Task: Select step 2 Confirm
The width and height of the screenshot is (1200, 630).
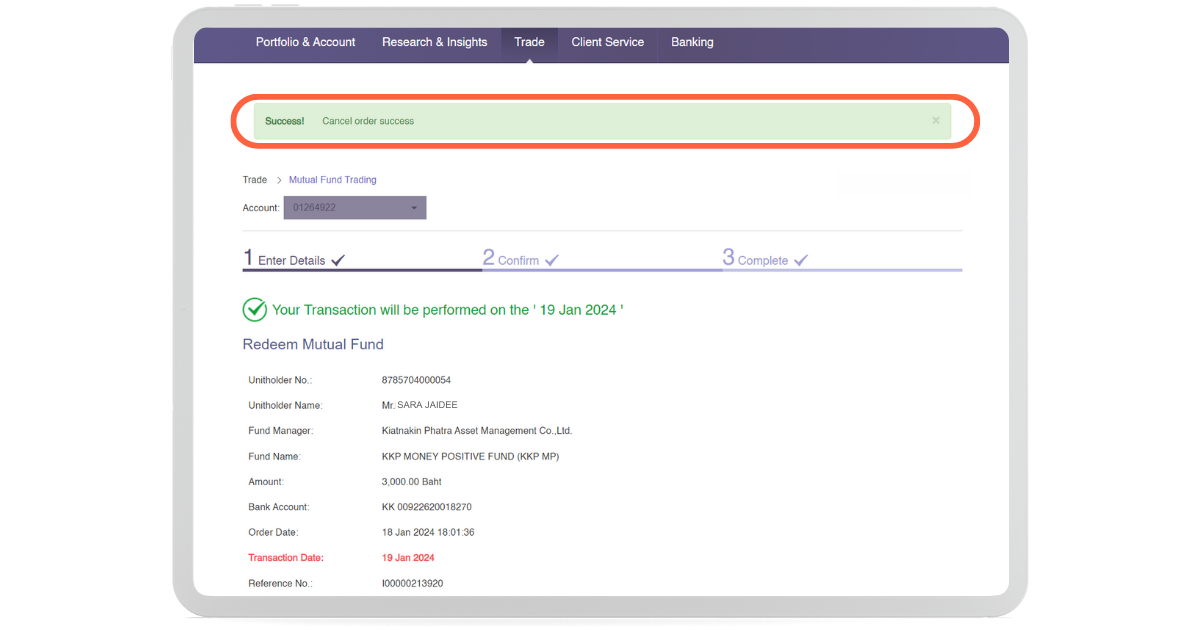Action: (512, 259)
